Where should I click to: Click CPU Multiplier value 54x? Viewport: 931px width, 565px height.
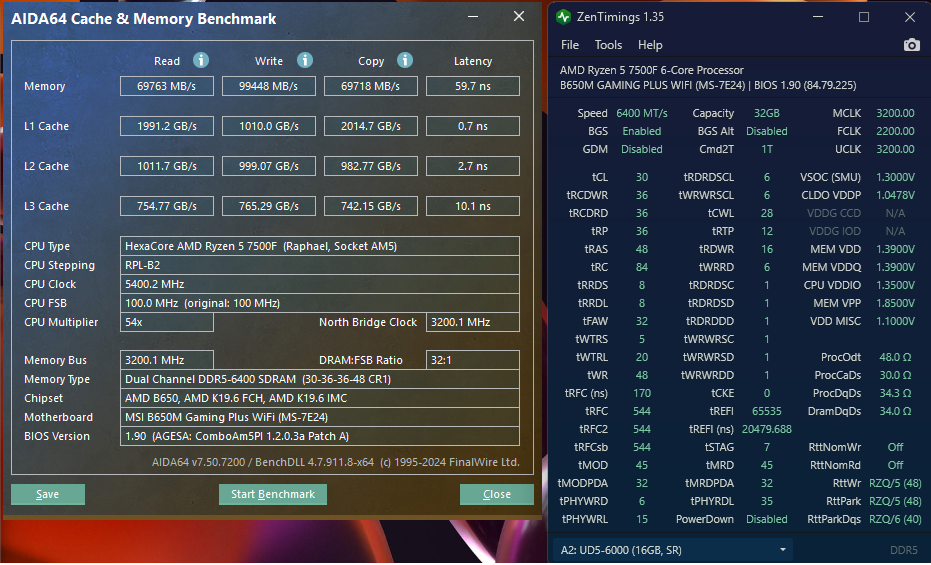tap(167, 322)
